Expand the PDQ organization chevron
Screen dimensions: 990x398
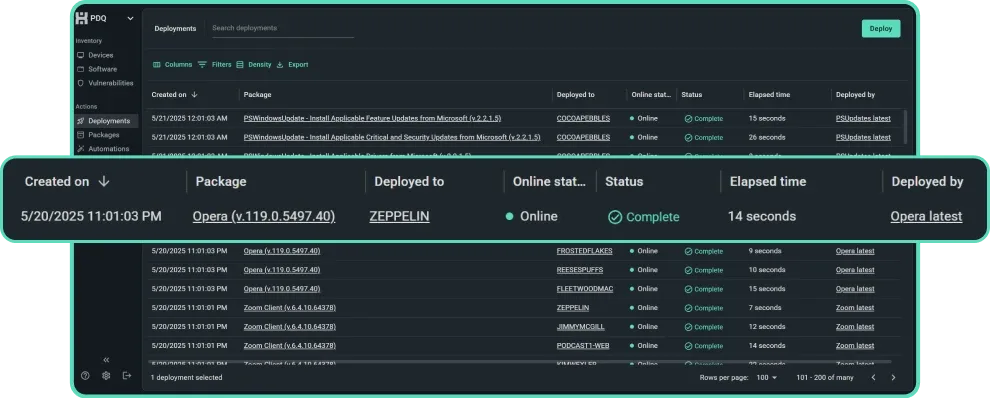pyautogui.click(x=130, y=18)
